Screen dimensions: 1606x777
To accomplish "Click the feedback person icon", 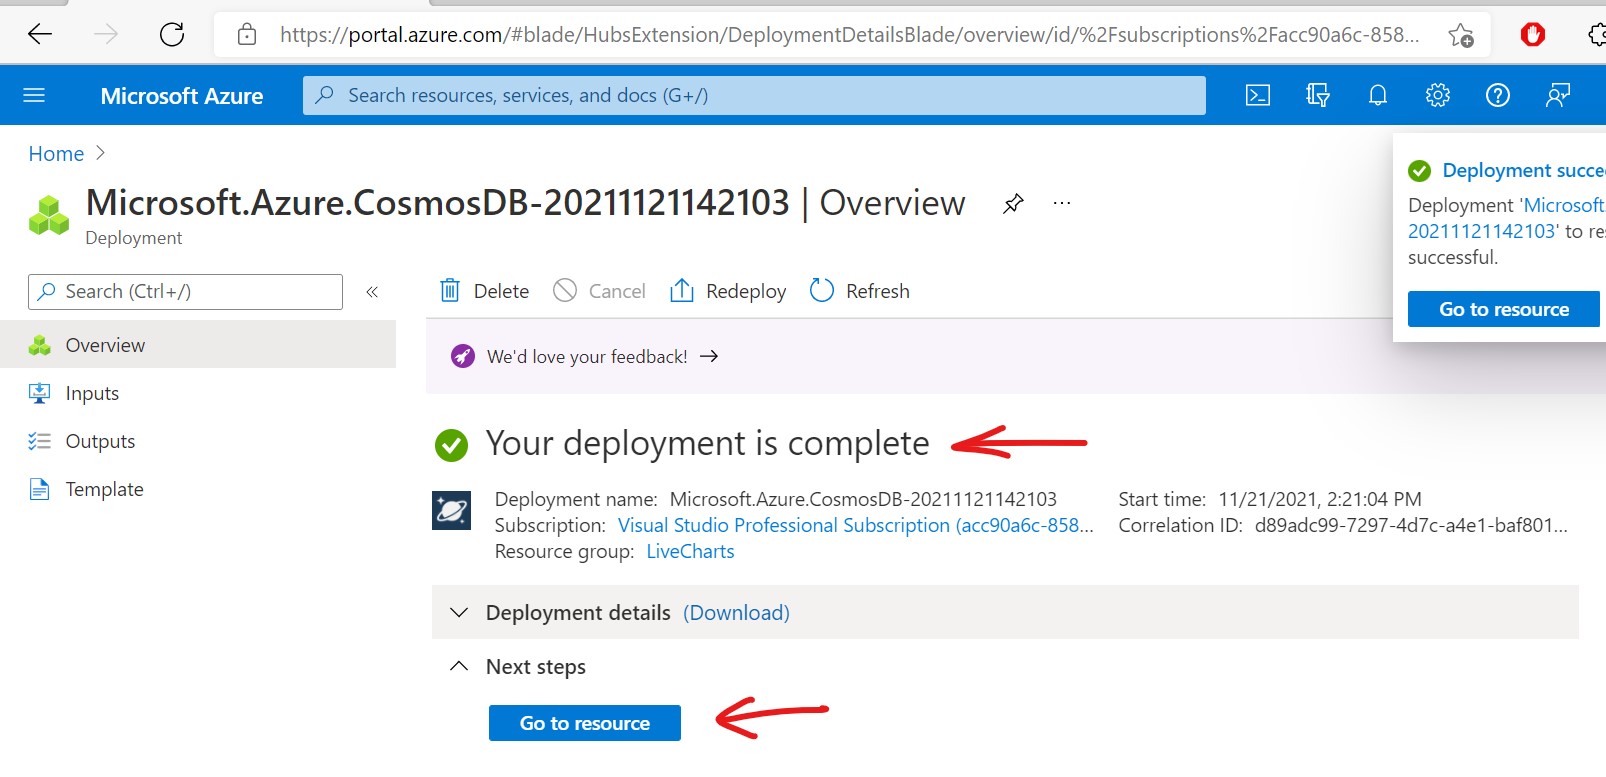I will tap(1558, 95).
